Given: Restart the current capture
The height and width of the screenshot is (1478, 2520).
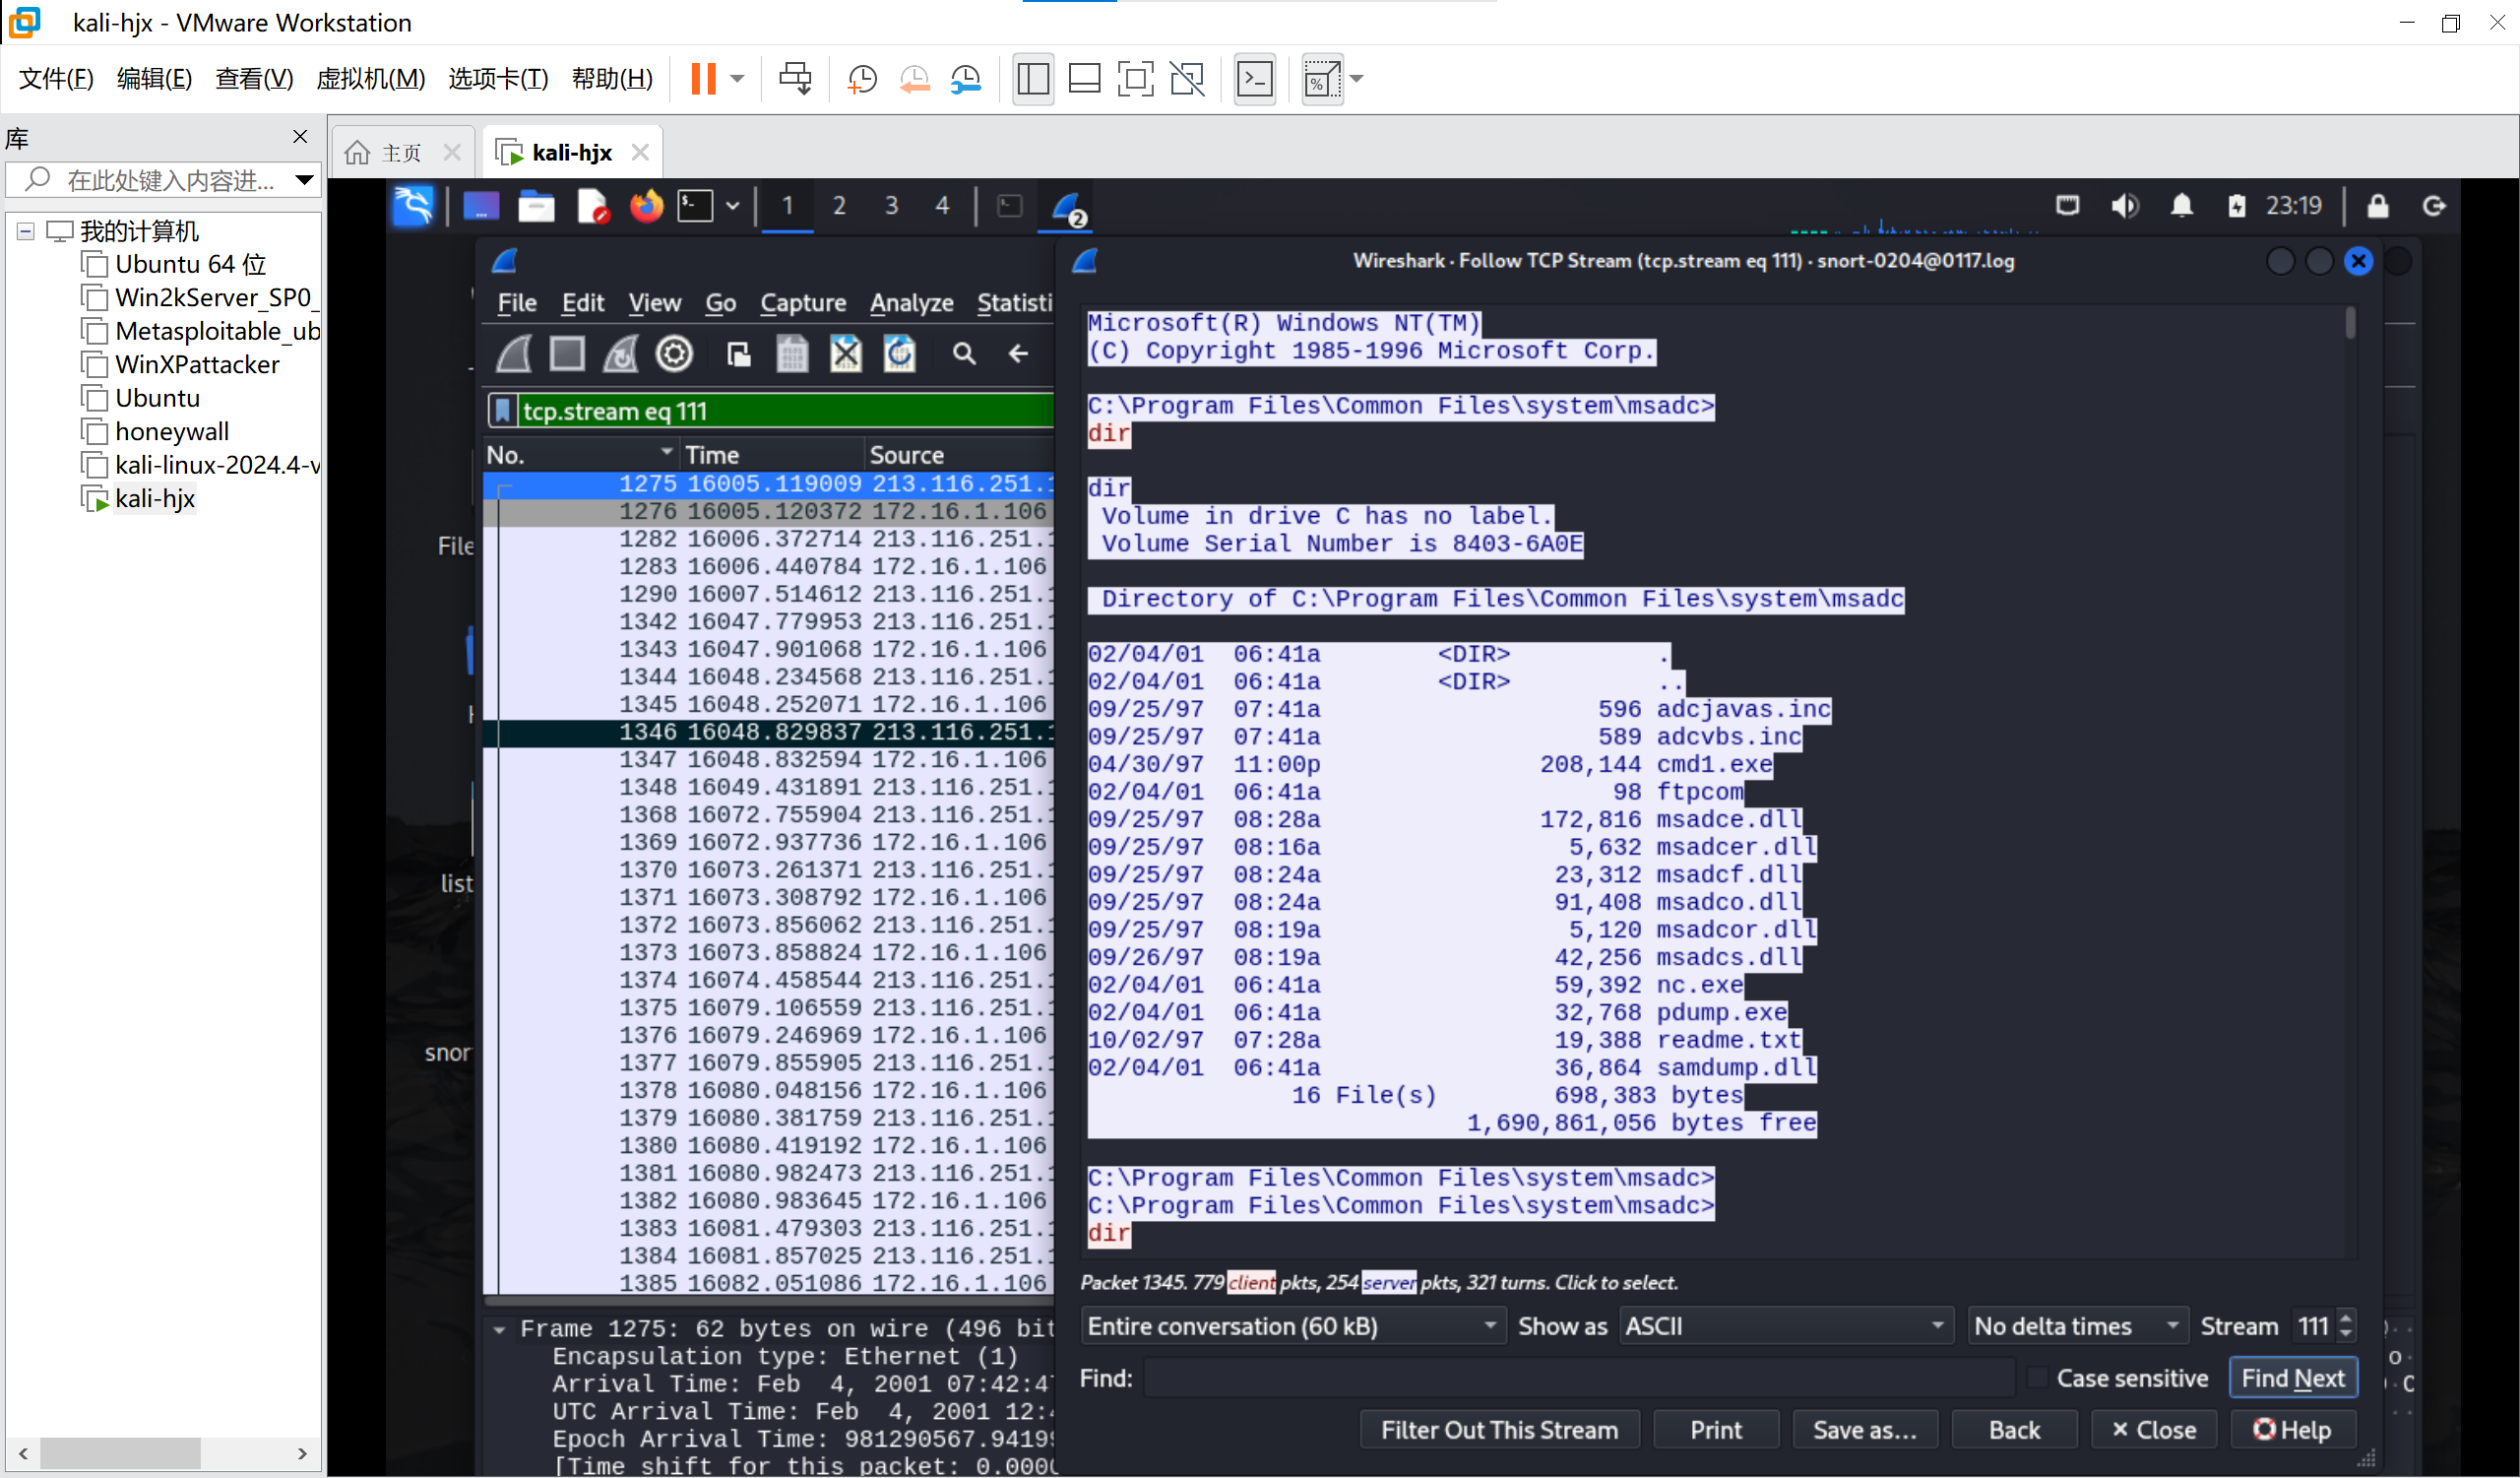Looking at the screenshot, I should 620,353.
